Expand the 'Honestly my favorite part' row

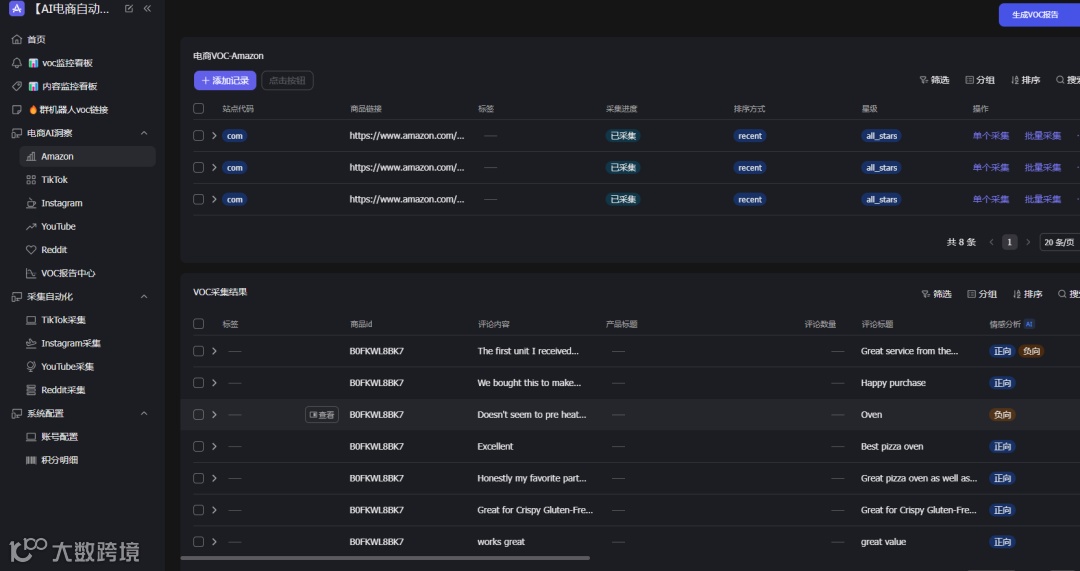(x=214, y=478)
